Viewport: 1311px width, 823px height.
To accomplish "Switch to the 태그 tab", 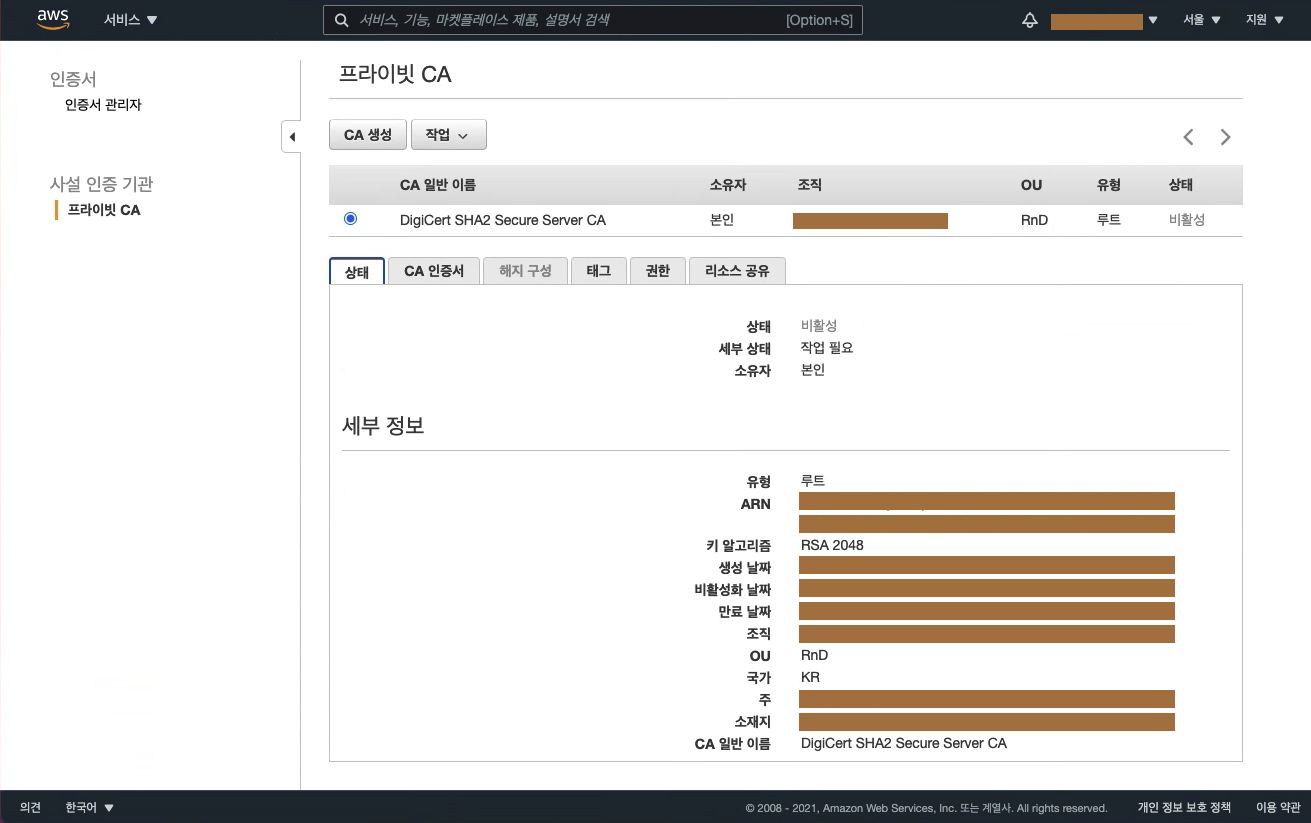I will (598, 271).
